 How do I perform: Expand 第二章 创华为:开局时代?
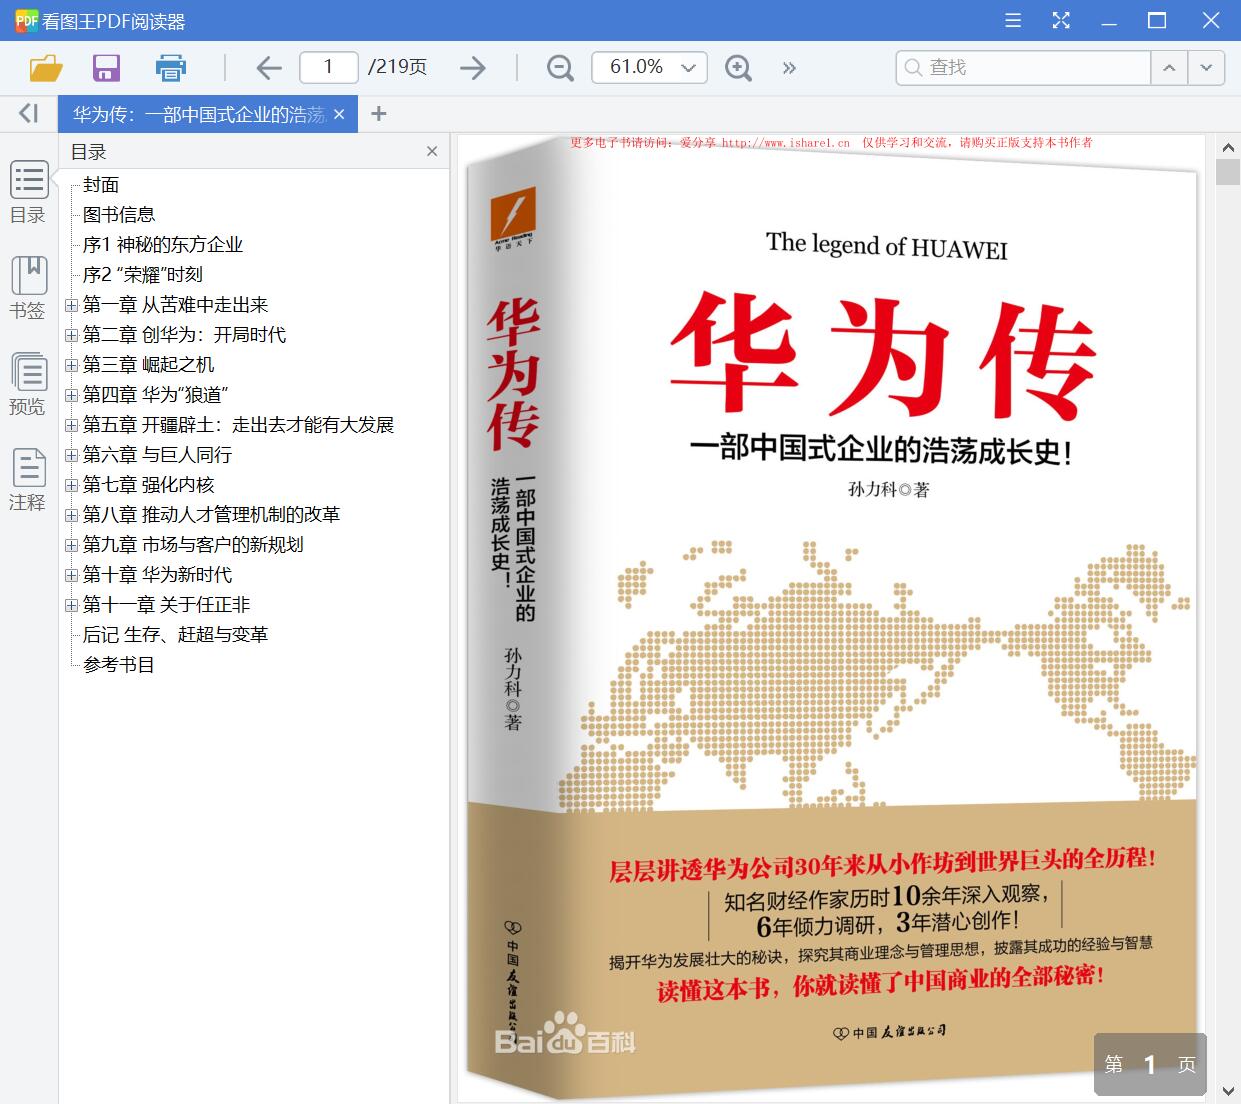[71, 335]
